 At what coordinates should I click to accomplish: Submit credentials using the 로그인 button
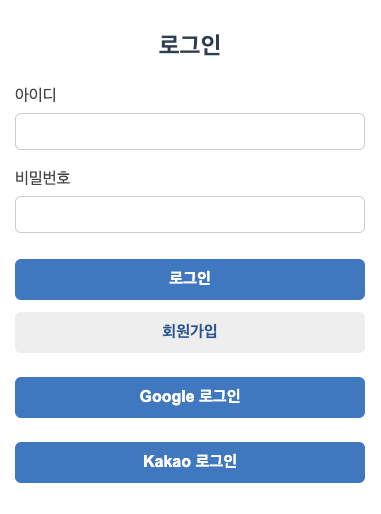[x=190, y=279]
